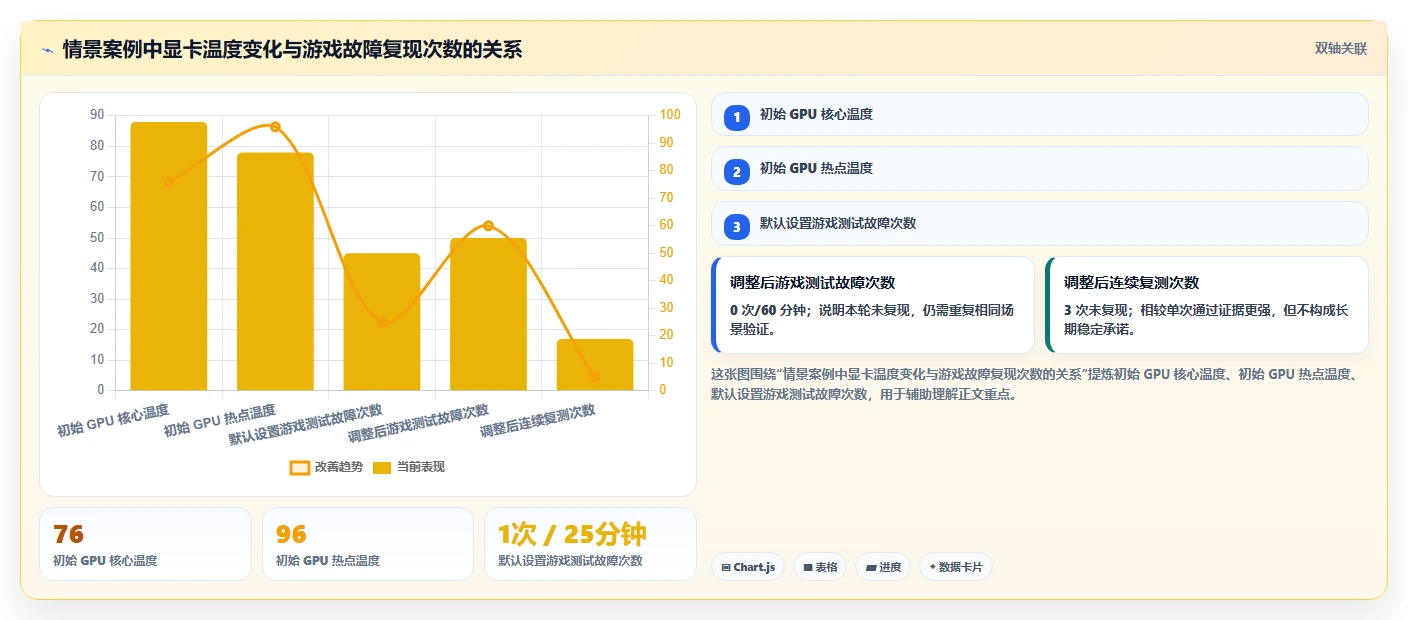Click the stat card showing 76

[145, 544]
